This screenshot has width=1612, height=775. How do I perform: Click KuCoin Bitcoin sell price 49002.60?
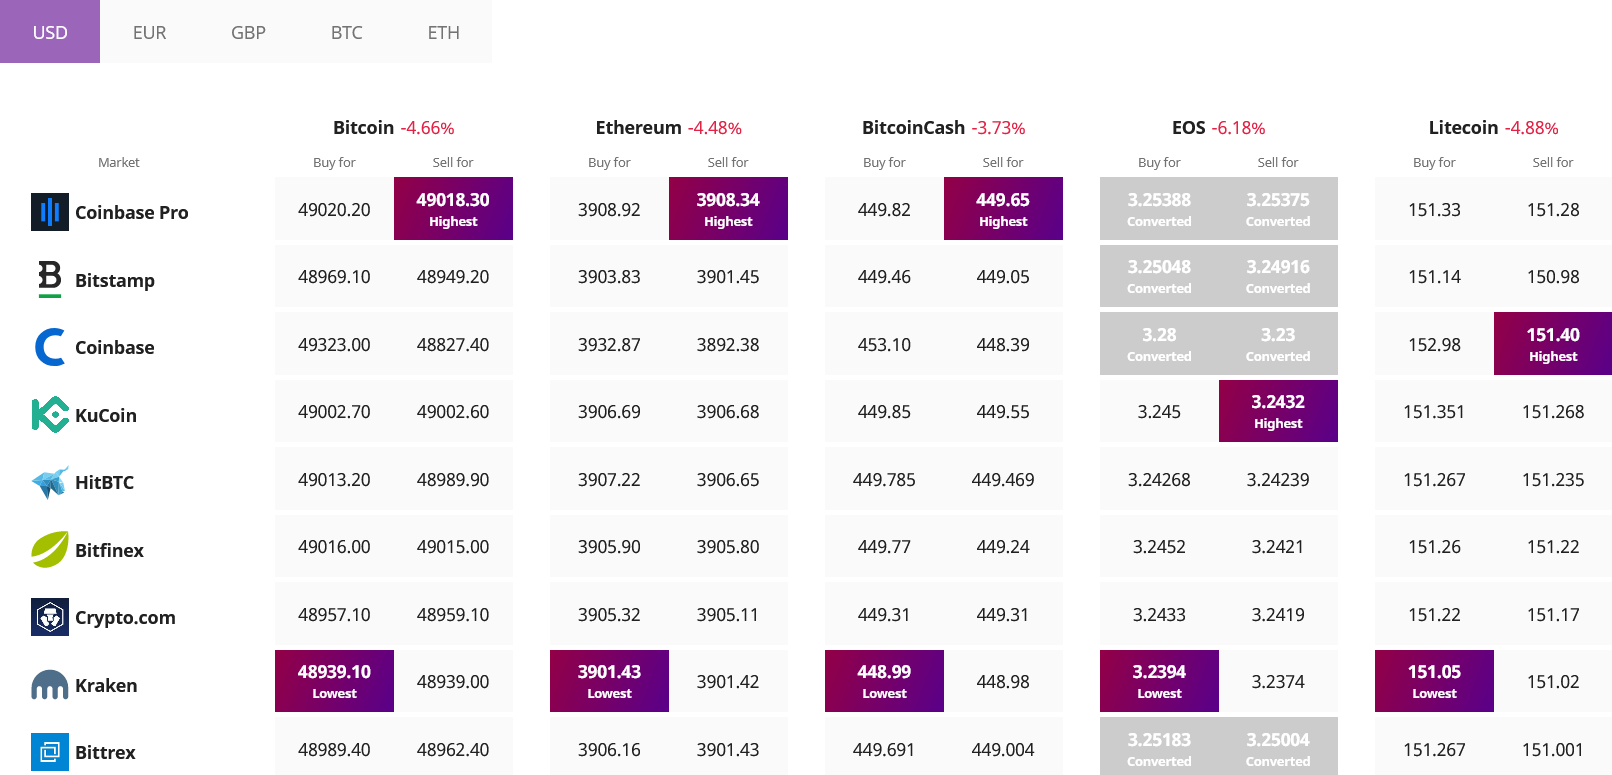(453, 411)
